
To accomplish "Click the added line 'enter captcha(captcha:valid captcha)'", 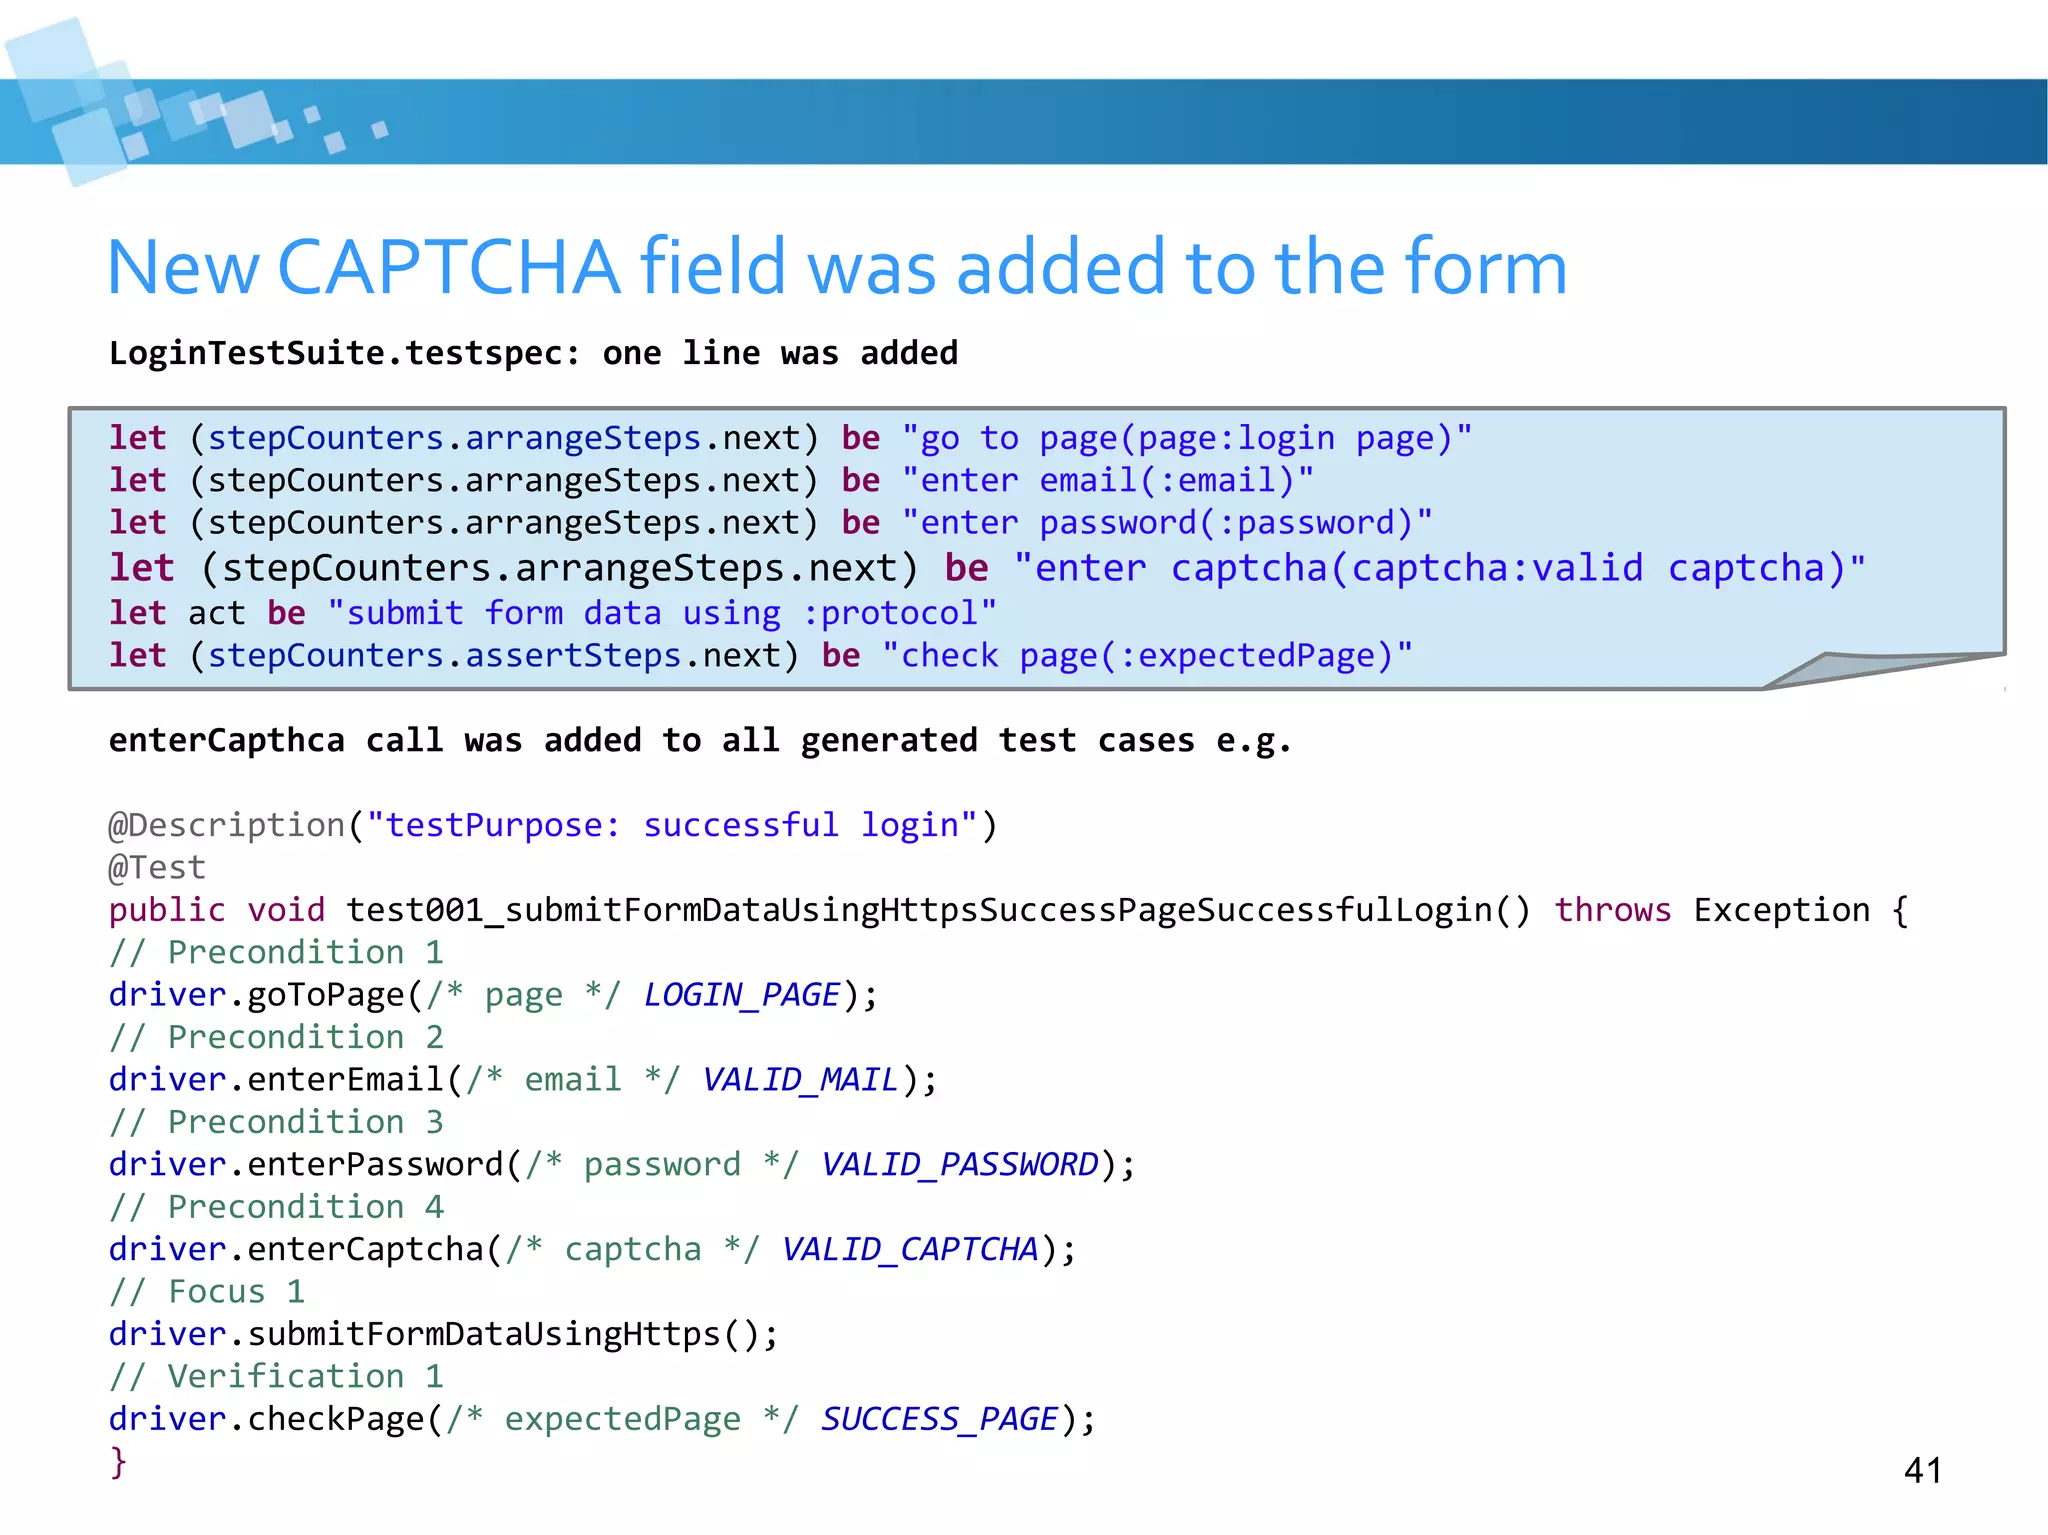I will (x=987, y=568).
